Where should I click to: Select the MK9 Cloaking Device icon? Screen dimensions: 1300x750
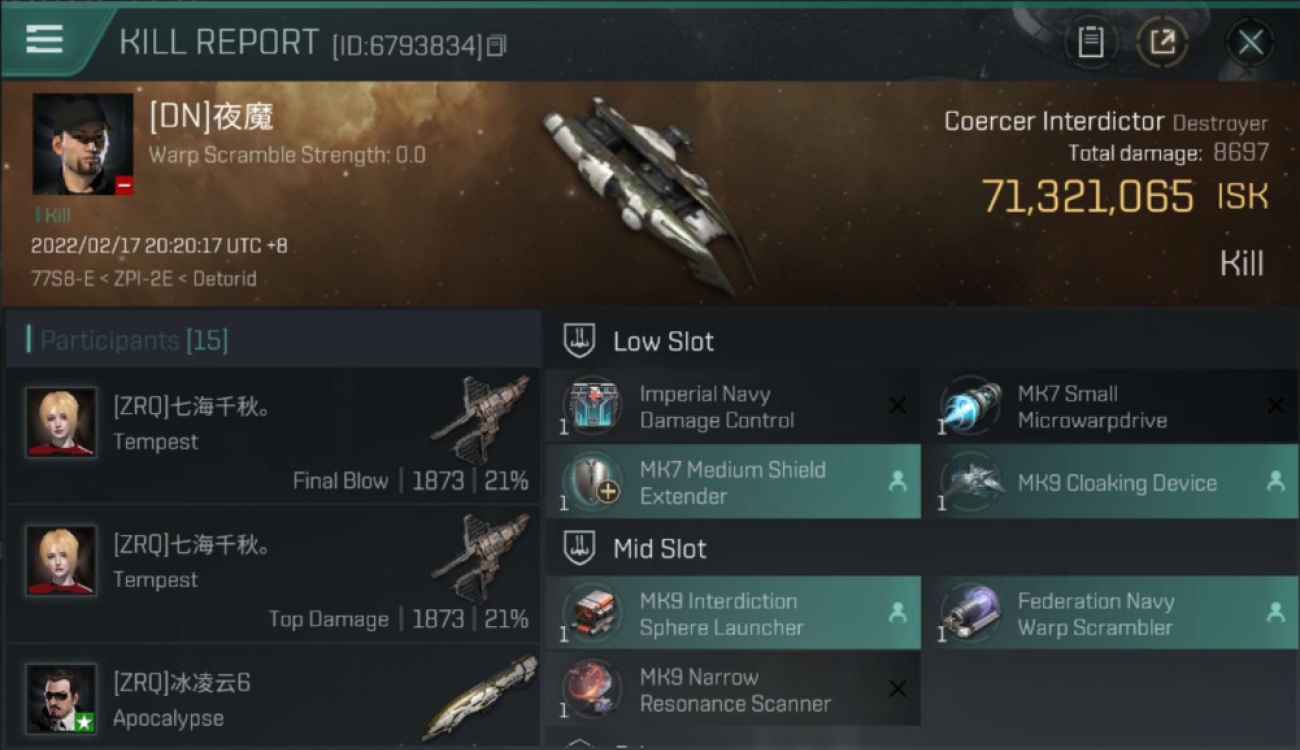tap(970, 482)
